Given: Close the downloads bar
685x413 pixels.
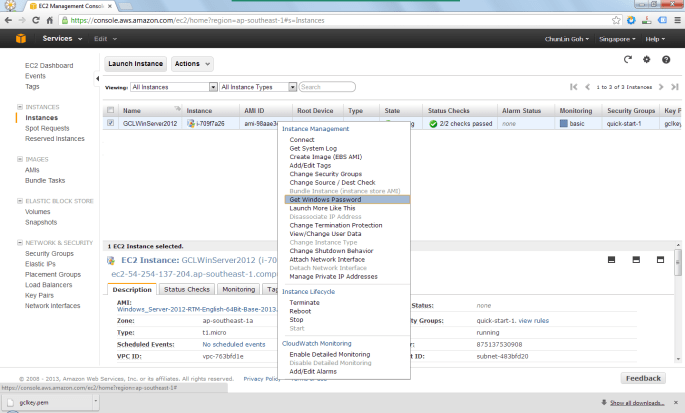Looking at the screenshot, I should pyautogui.click(x=676, y=402).
